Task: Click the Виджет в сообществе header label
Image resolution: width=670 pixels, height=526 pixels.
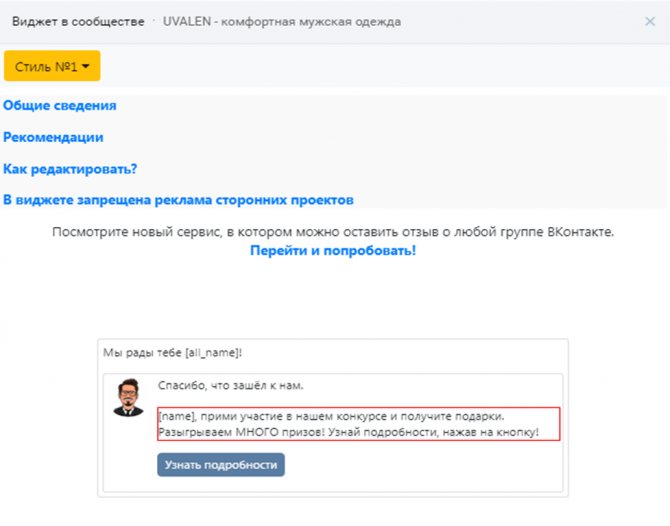Action: pos(78,22)
